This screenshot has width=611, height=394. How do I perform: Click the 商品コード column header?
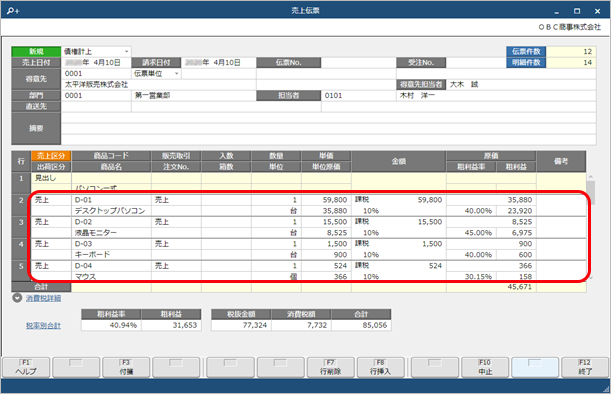[x=111, y=156]
